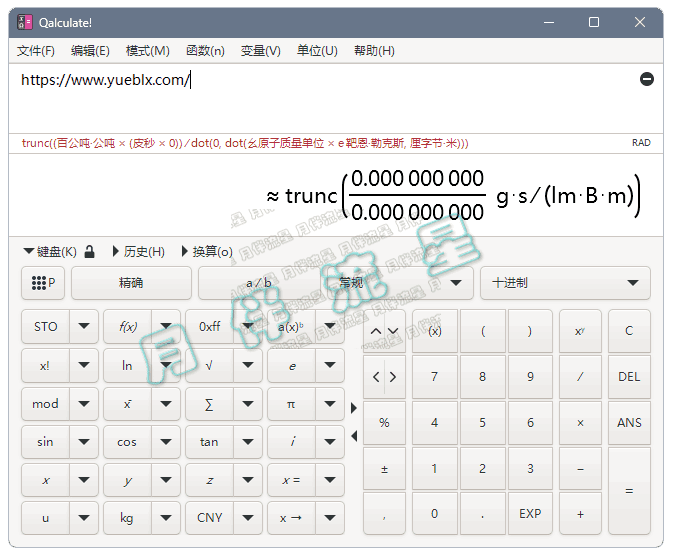673x557 pixels.
Task: Click the equals = button
Action: (629, 491)
